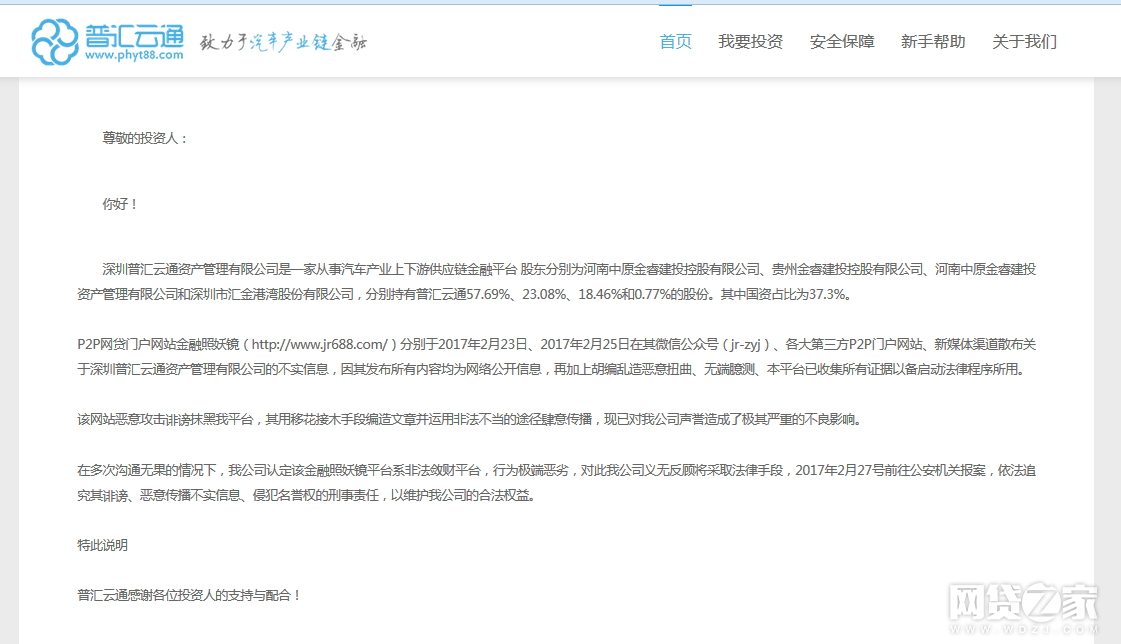Screen dimensions: 1121x644
Task: Click the jr-zyj WeChat account text
Action: coord(745,345)
